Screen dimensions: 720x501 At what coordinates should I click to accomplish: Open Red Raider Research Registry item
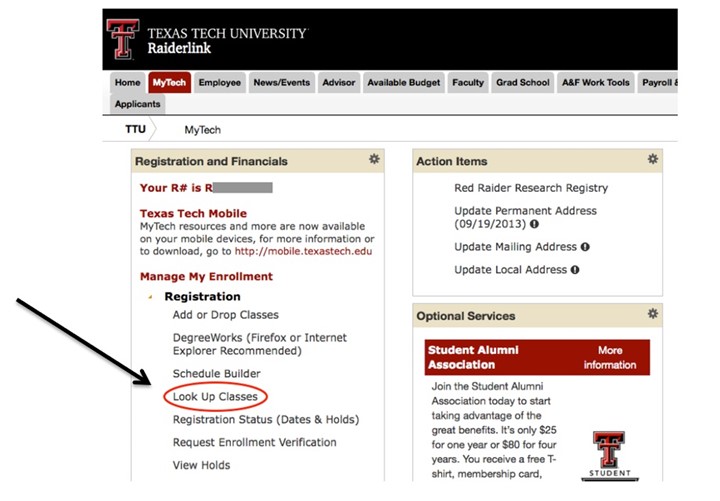530,188
